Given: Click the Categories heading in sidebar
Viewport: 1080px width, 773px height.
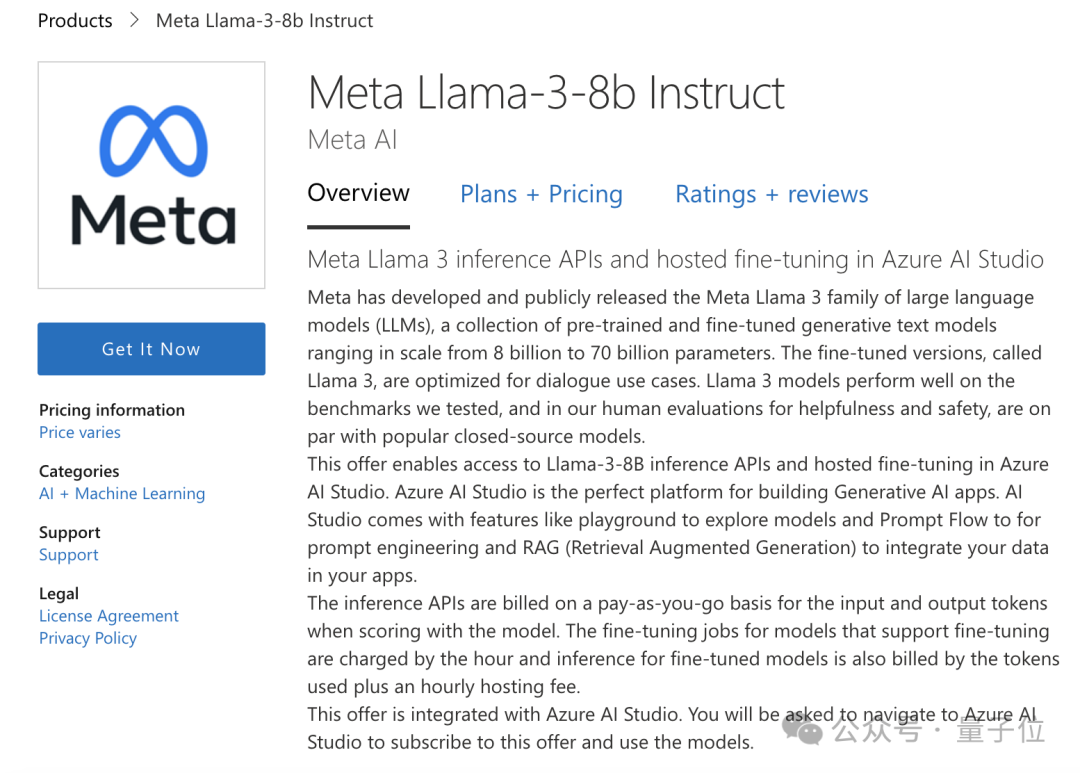Looking at the screenshot, I should (79, 471).
